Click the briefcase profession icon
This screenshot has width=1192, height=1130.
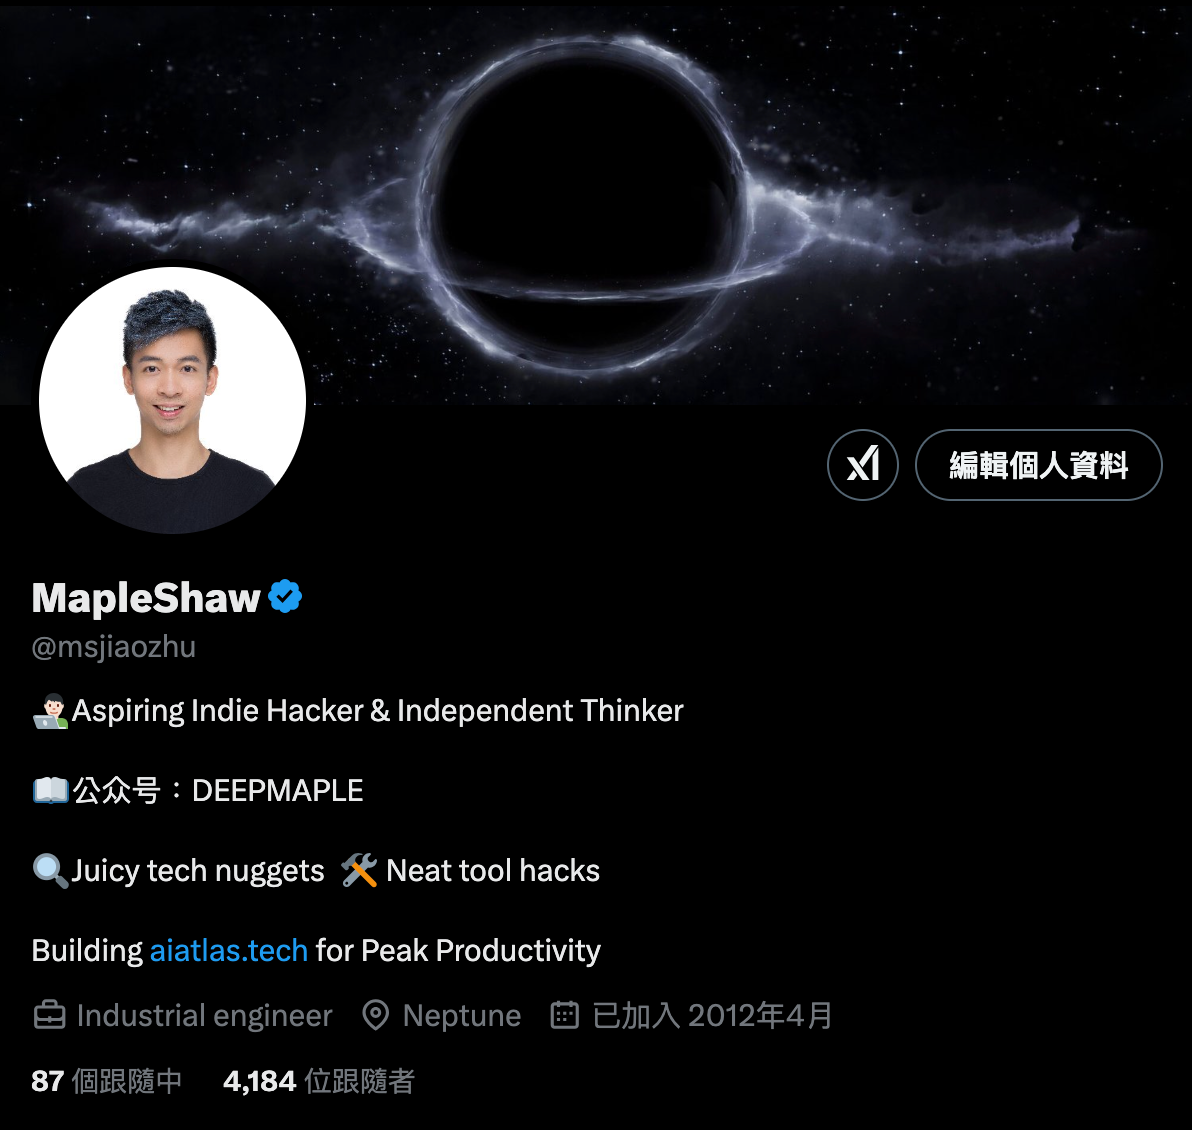click(49, 1015)
